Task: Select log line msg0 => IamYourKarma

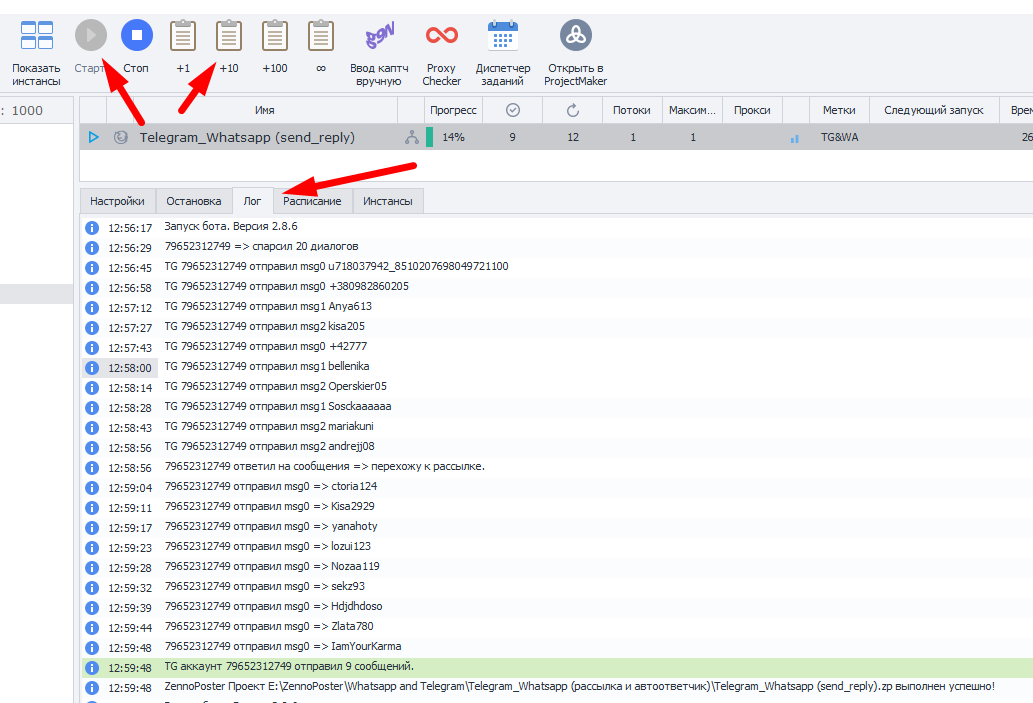Action: [x=283, y=646]
